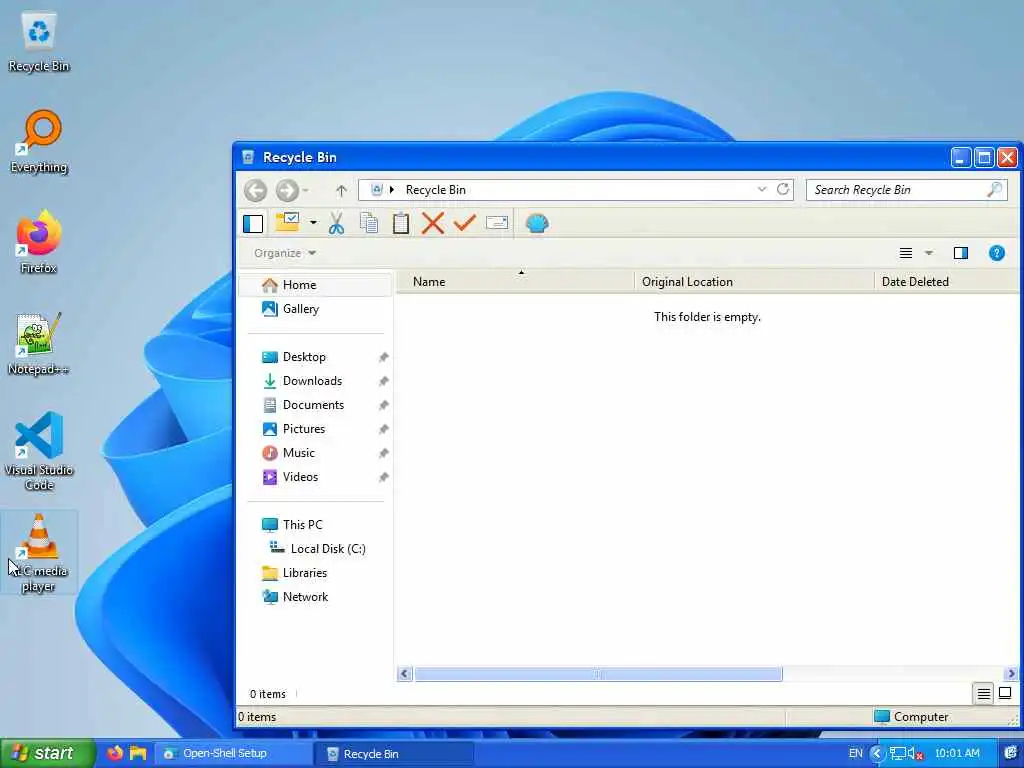The height and width of the screenshot is (768, 1024).
Task: Go up one folder level
Action: (341, 190)
